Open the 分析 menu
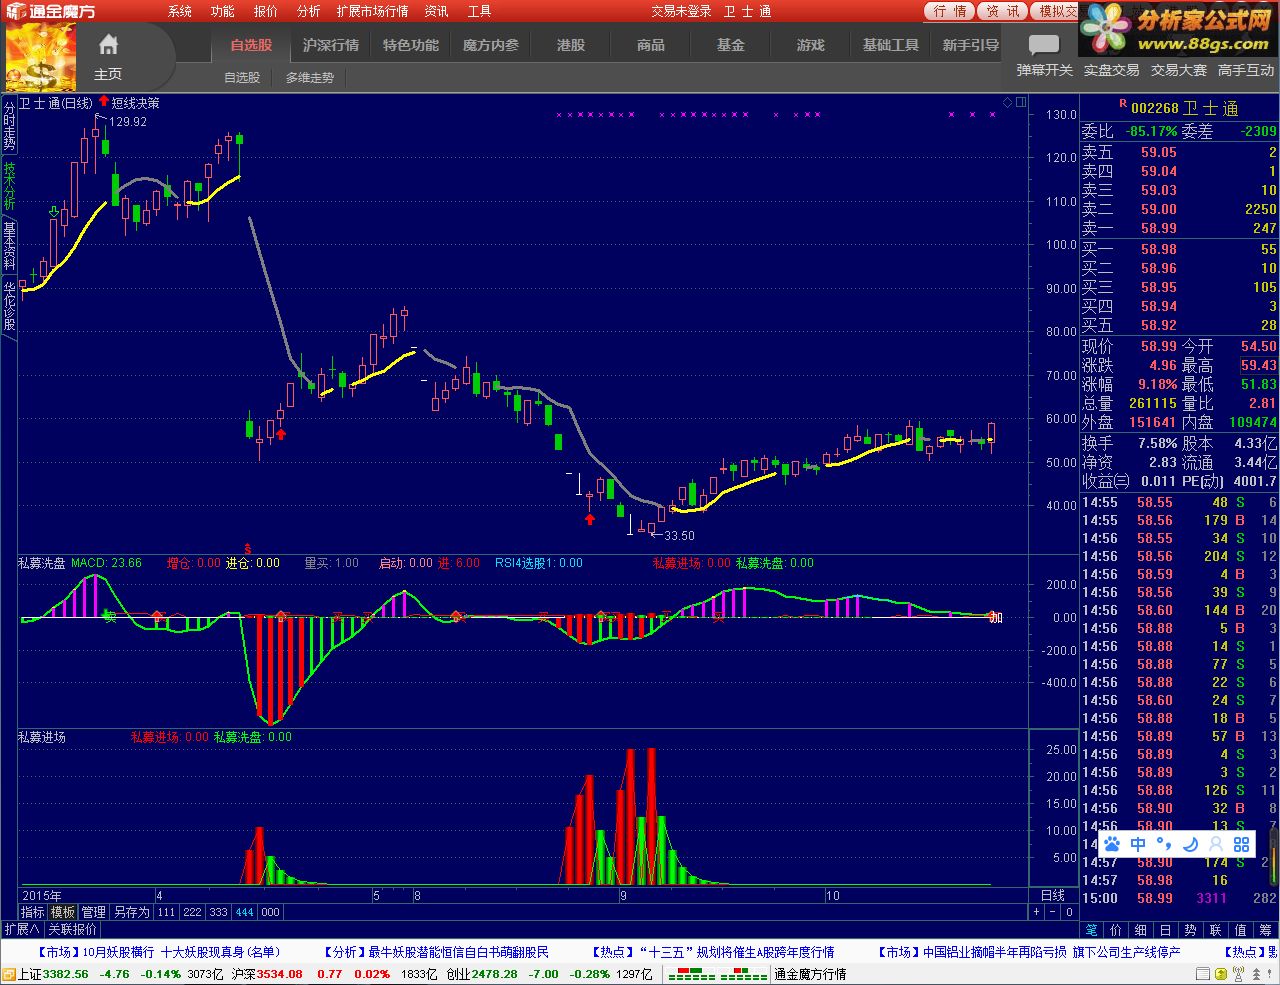Viewport: 1280px width, 985px height. point(309,11)
